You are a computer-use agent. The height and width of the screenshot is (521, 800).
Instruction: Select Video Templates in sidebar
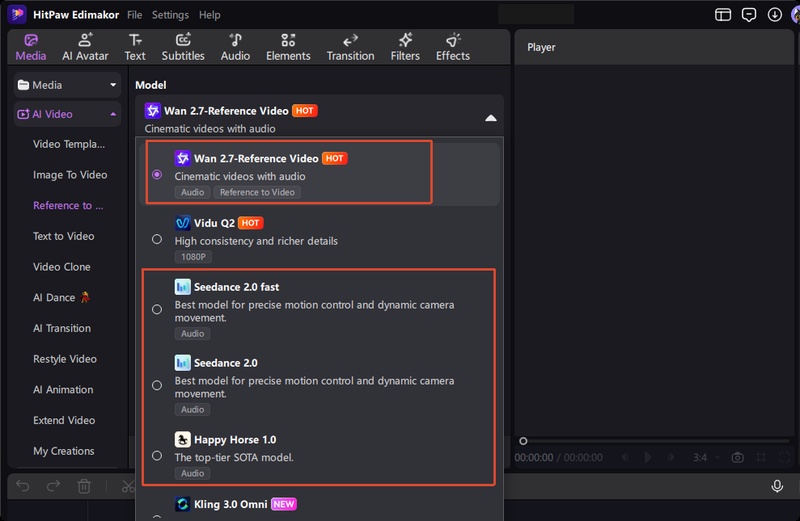click(69, 144)
